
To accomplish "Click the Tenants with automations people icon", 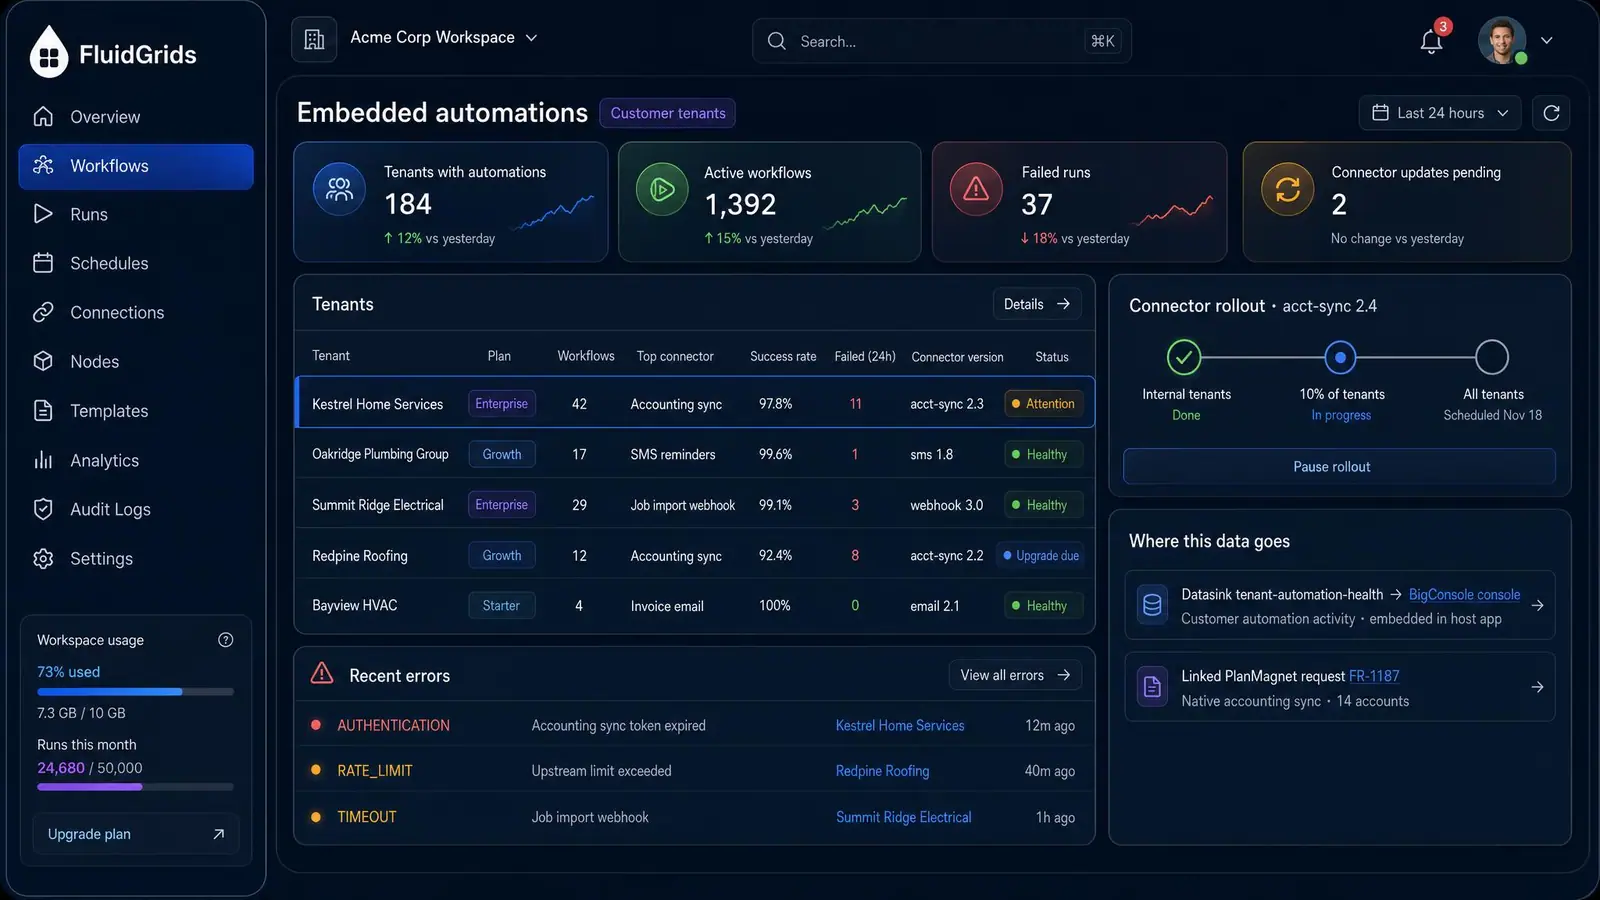I will [x=339, y=189].
